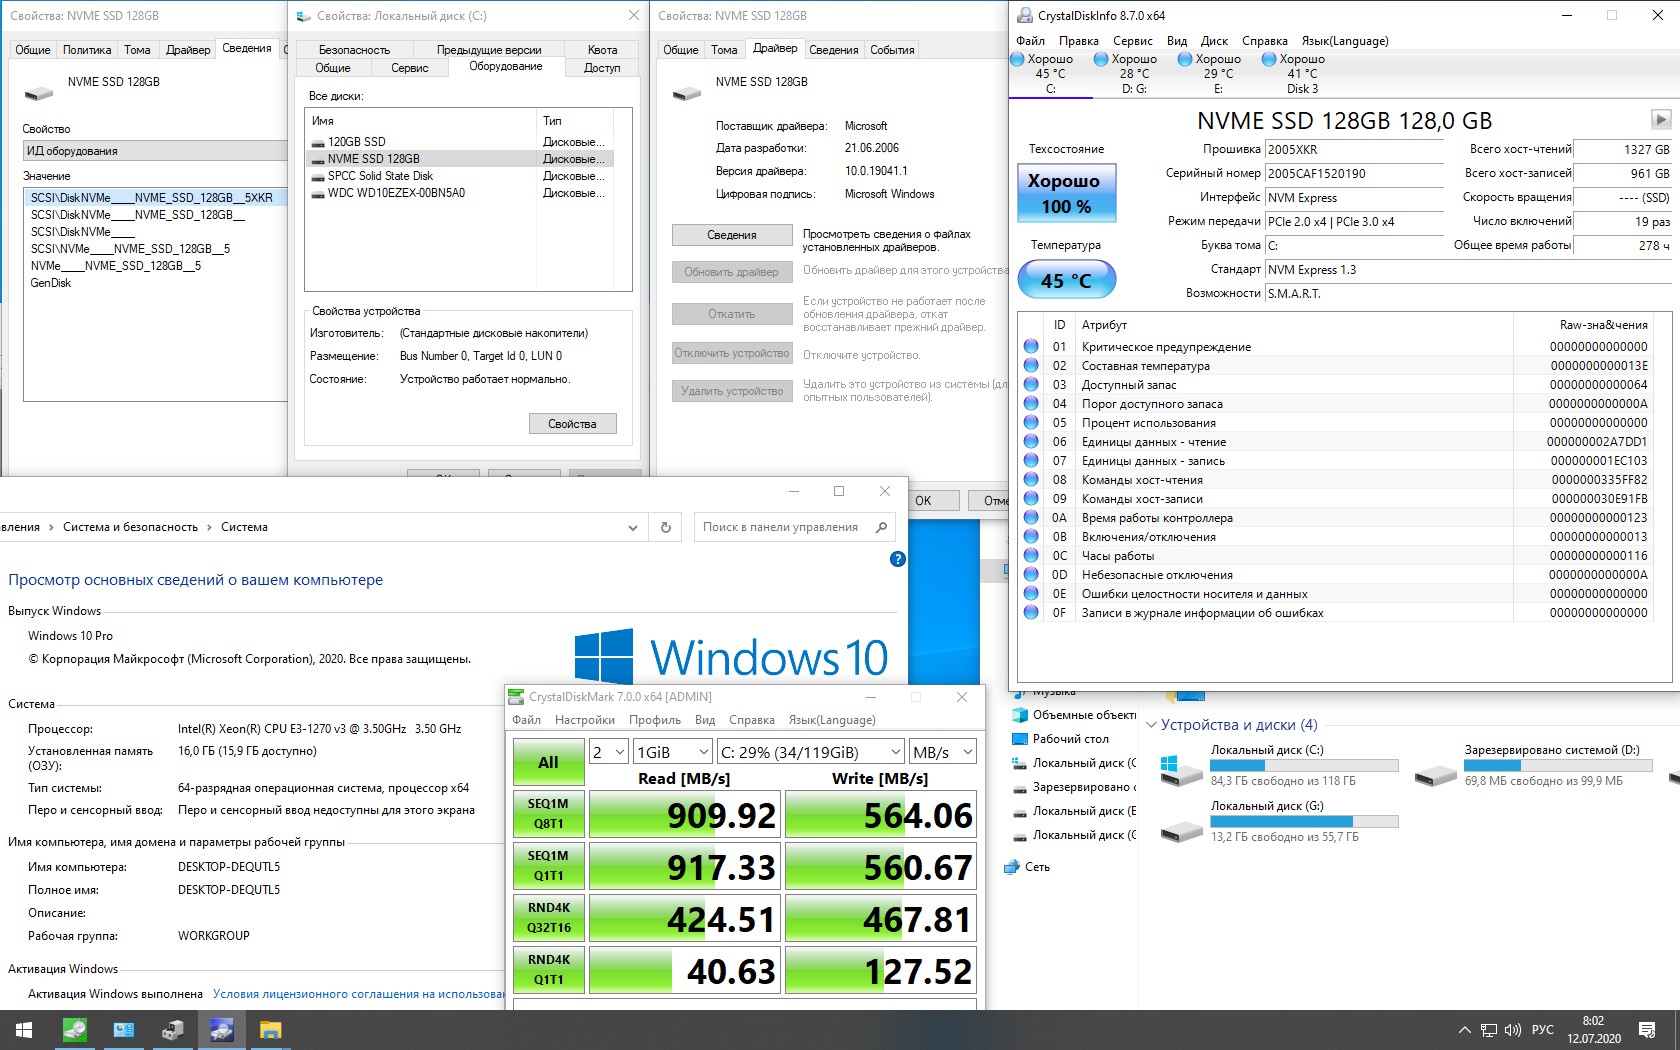1680x1050 pixels.
Task: Open File Explorer from the taskbar
Action: pos(271,1030)
